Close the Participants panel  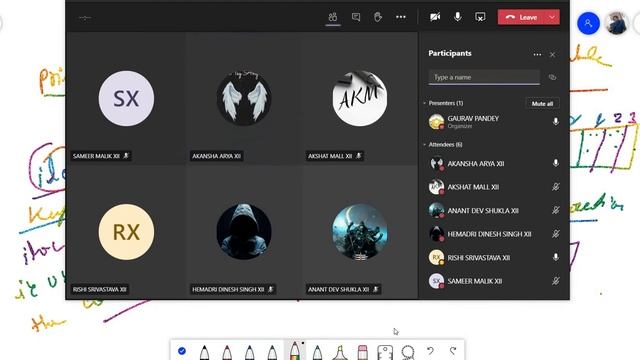pos(552,54)
